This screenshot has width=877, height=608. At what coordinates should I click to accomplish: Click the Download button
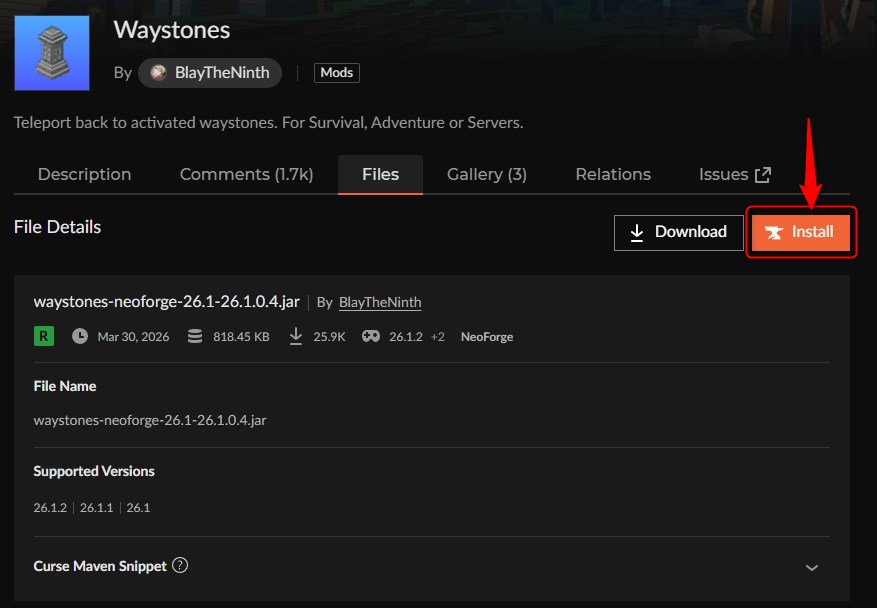tap(678, 232)
